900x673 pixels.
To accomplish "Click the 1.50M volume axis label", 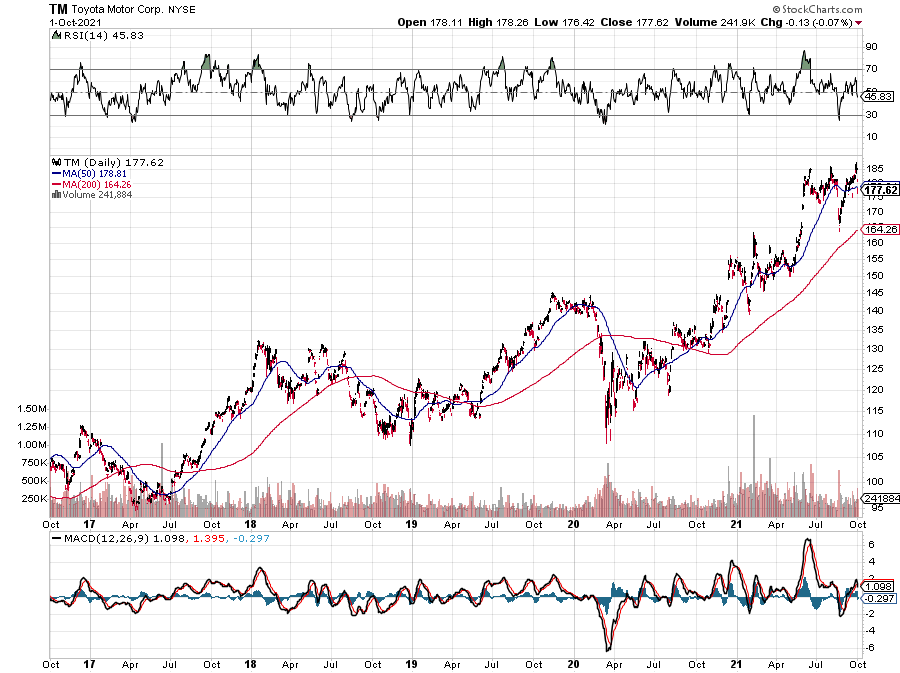I will pyautogui.click(x=32, y=409).
